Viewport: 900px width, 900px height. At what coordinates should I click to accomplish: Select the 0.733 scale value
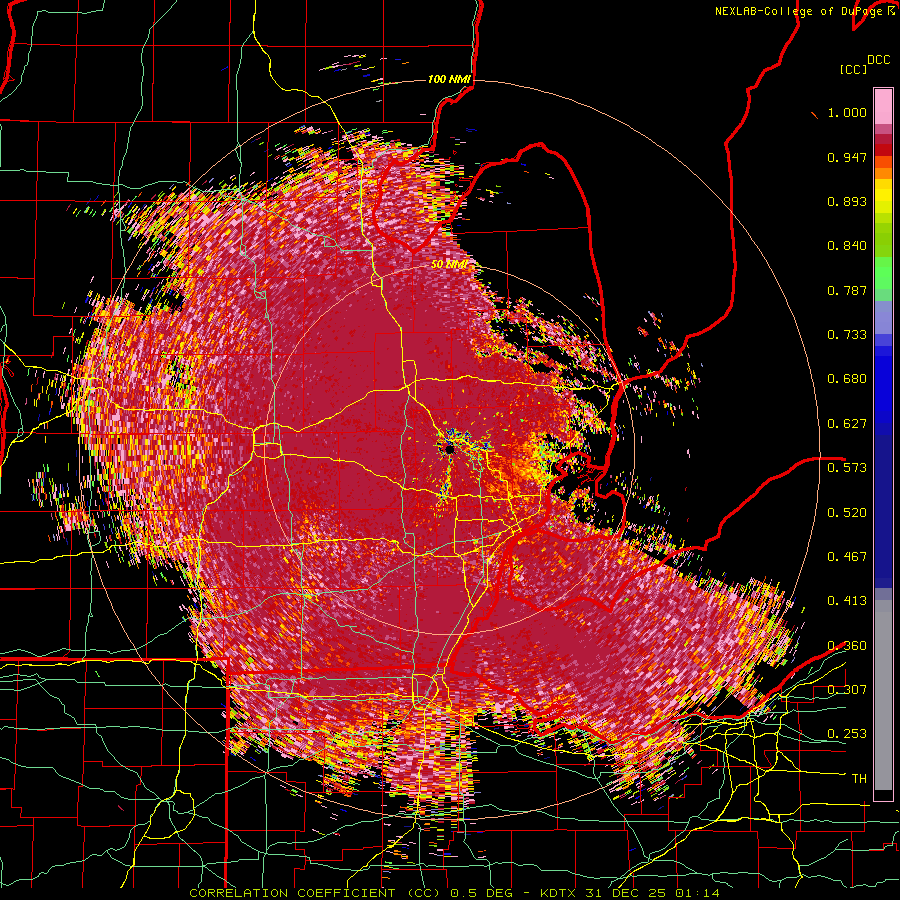tap(847, 335)
